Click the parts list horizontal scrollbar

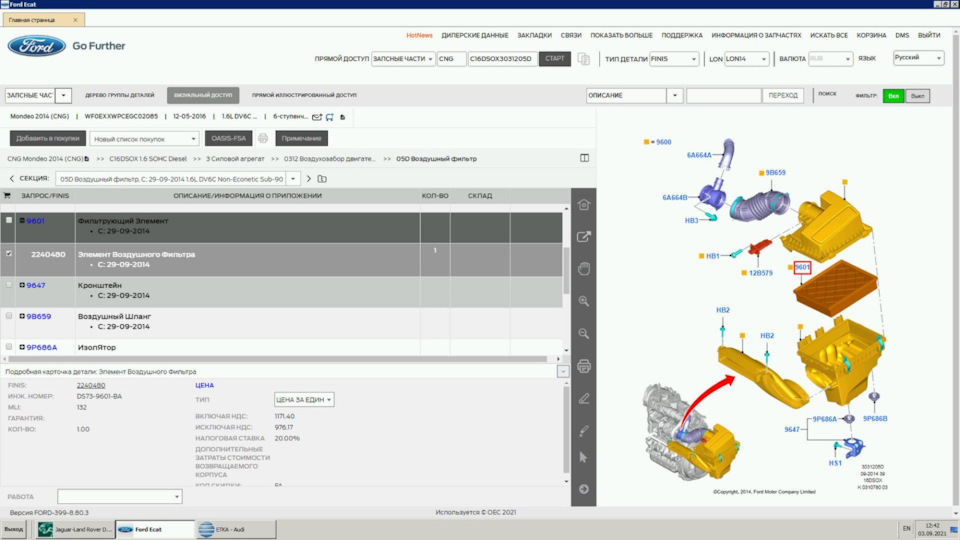[x=277, y=359]
